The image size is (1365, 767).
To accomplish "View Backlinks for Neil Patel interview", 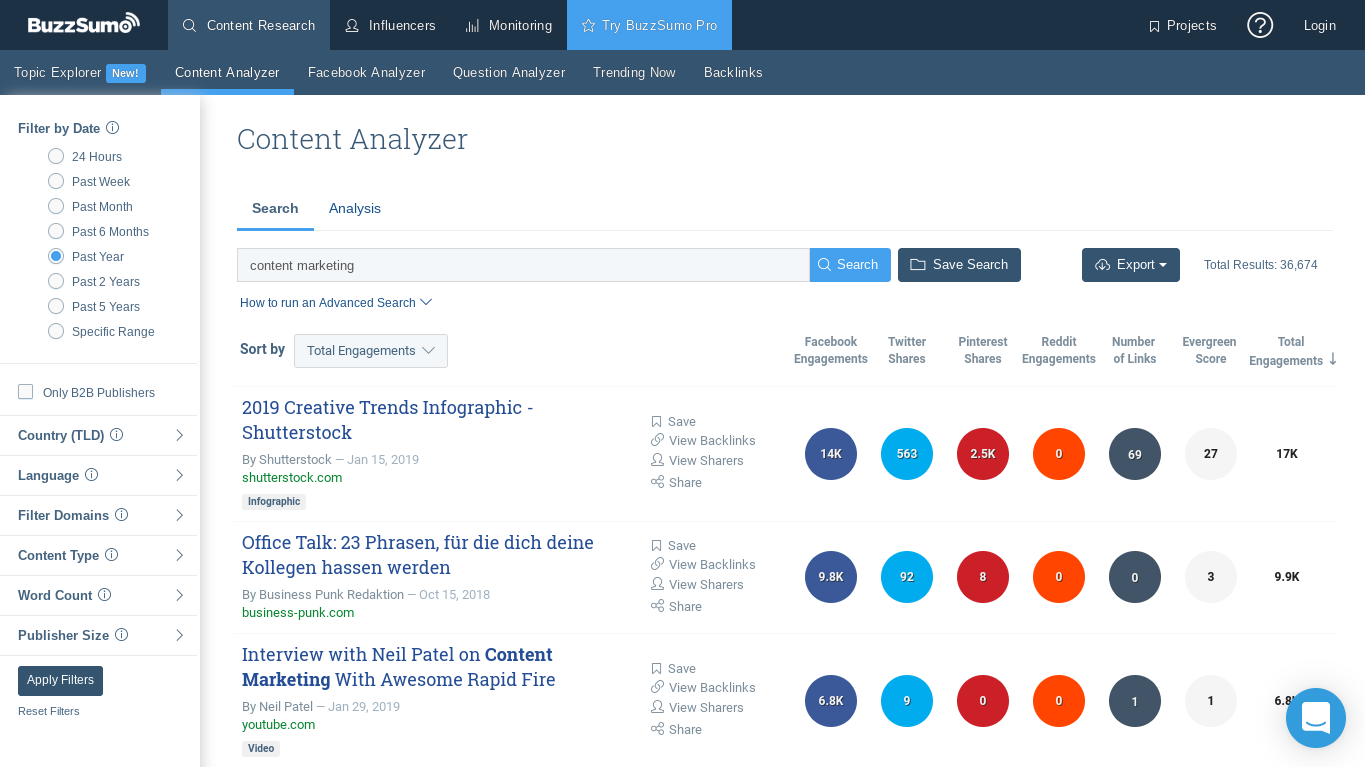I will click(x=703, y=688).
